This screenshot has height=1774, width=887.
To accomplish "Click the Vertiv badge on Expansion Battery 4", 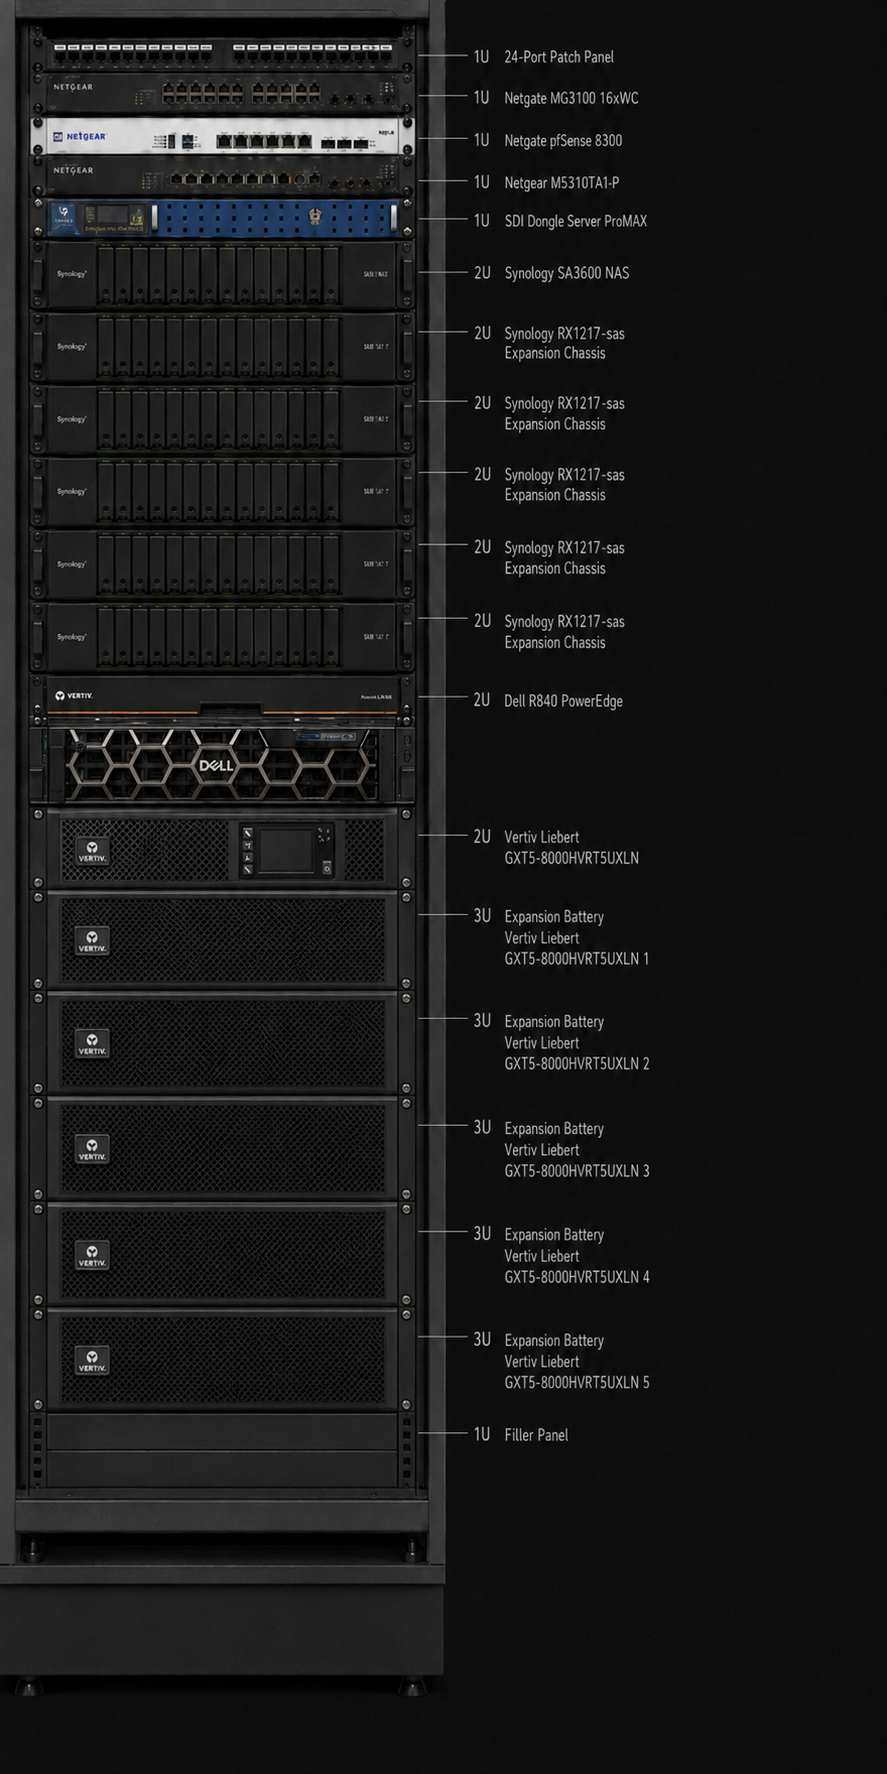I will click(x=92, y=1256).
